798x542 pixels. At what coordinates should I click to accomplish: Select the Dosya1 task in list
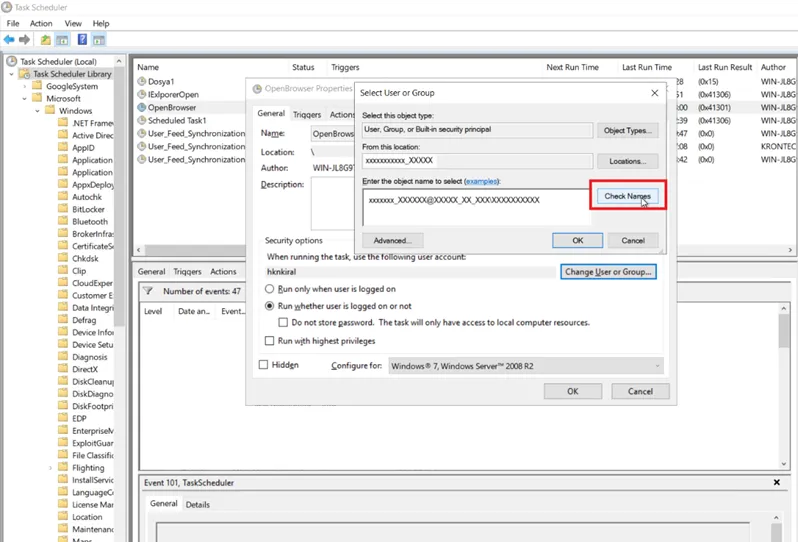click(x=161, y=81)
